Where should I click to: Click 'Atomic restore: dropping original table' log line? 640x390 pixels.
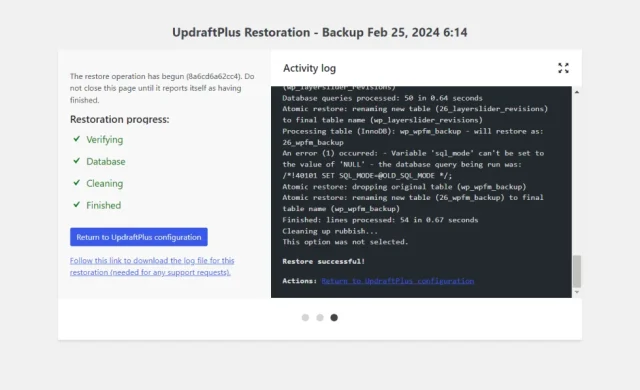404,187
